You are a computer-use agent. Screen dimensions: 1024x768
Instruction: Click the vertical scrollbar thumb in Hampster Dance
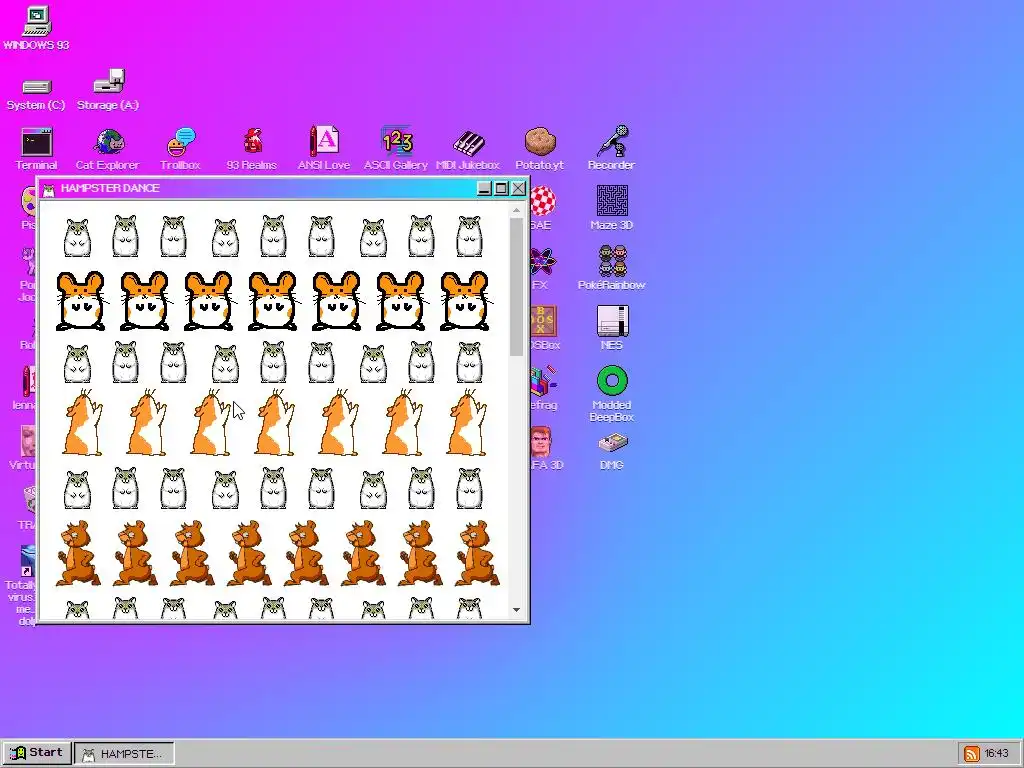click(517, 287)
